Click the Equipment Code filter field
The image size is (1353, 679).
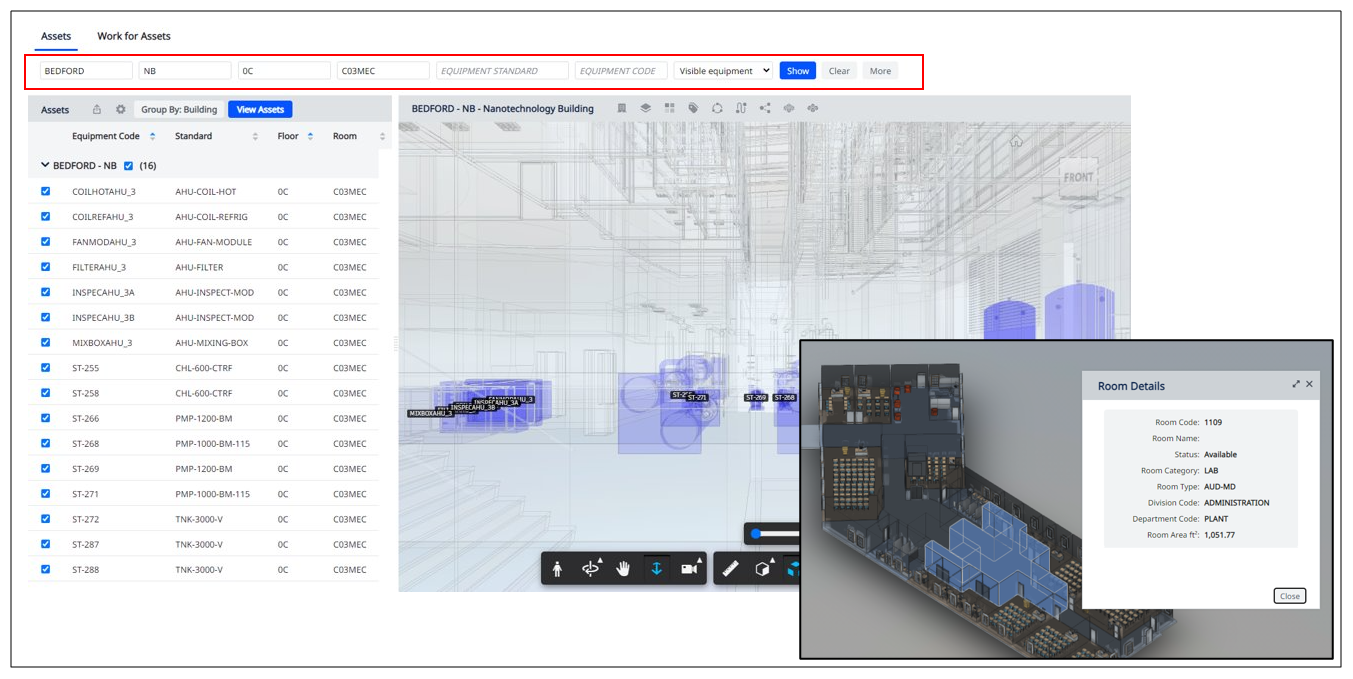621,71
